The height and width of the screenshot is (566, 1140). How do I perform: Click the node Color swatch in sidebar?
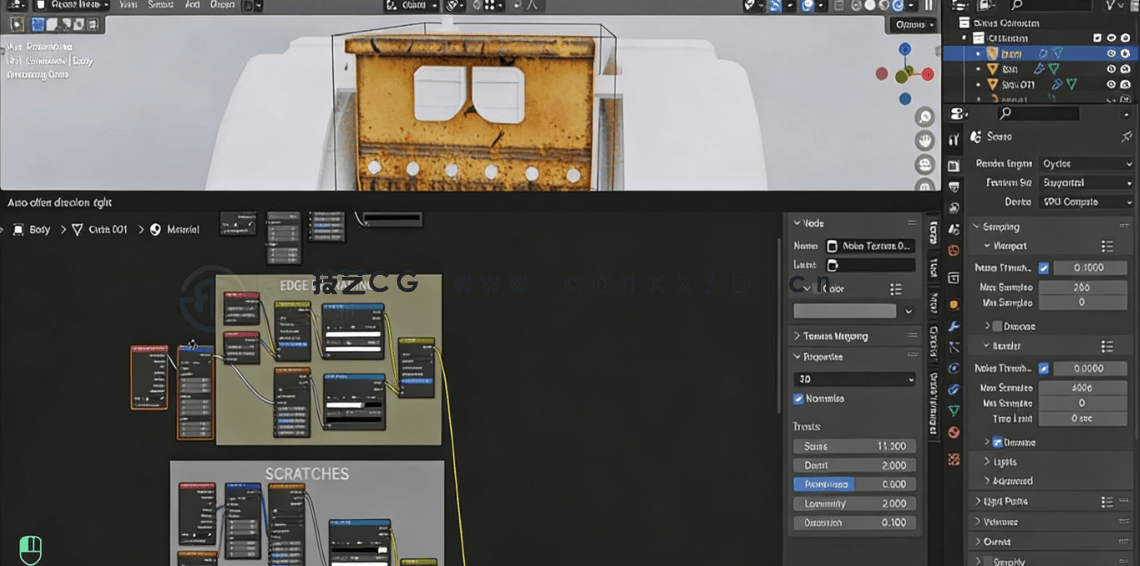(x=844, y=311)
